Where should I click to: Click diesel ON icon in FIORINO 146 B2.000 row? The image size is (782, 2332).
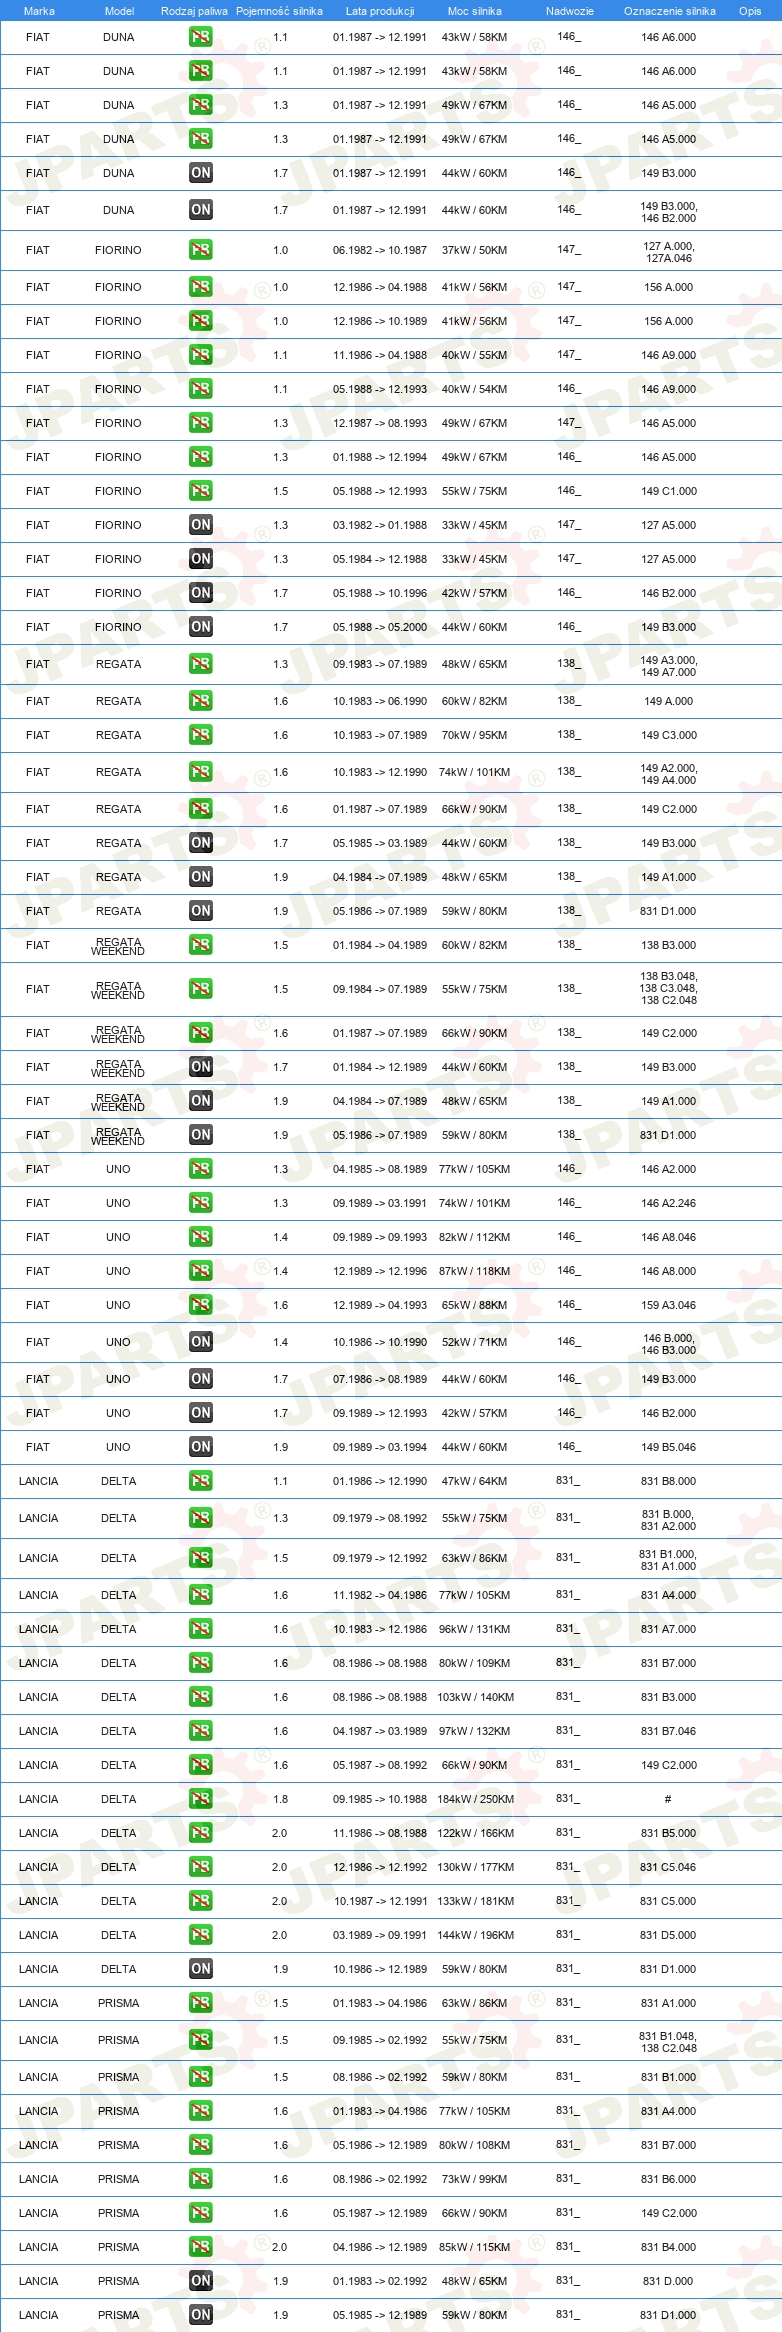(x=201, y=593)
